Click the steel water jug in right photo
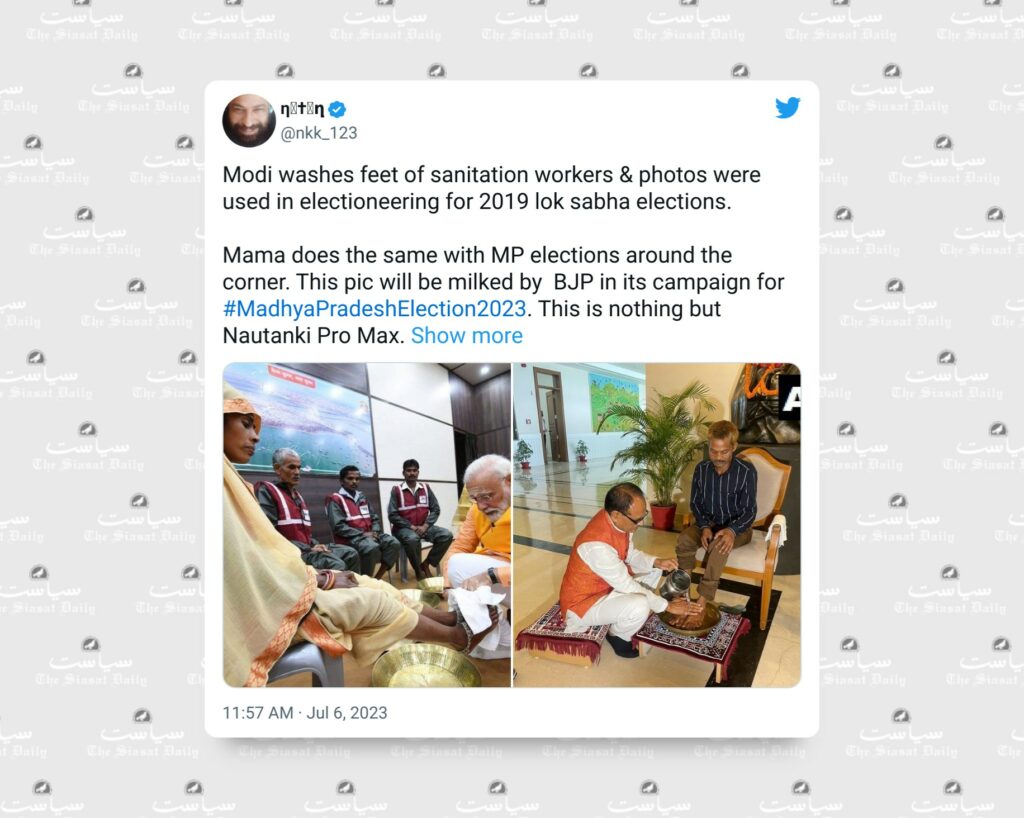The height and width of the screenshot is (818, 1024). [675, 583]
